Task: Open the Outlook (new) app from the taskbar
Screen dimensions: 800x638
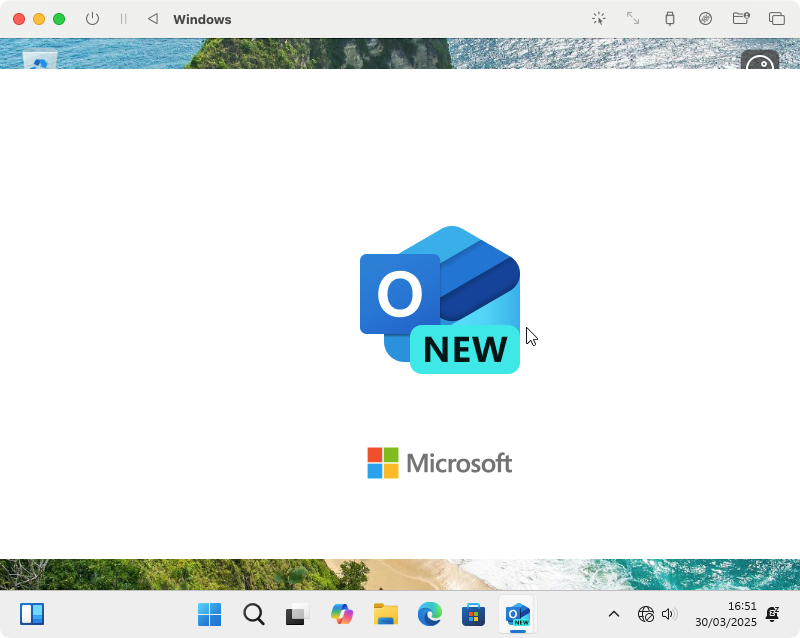Action: 517,614
